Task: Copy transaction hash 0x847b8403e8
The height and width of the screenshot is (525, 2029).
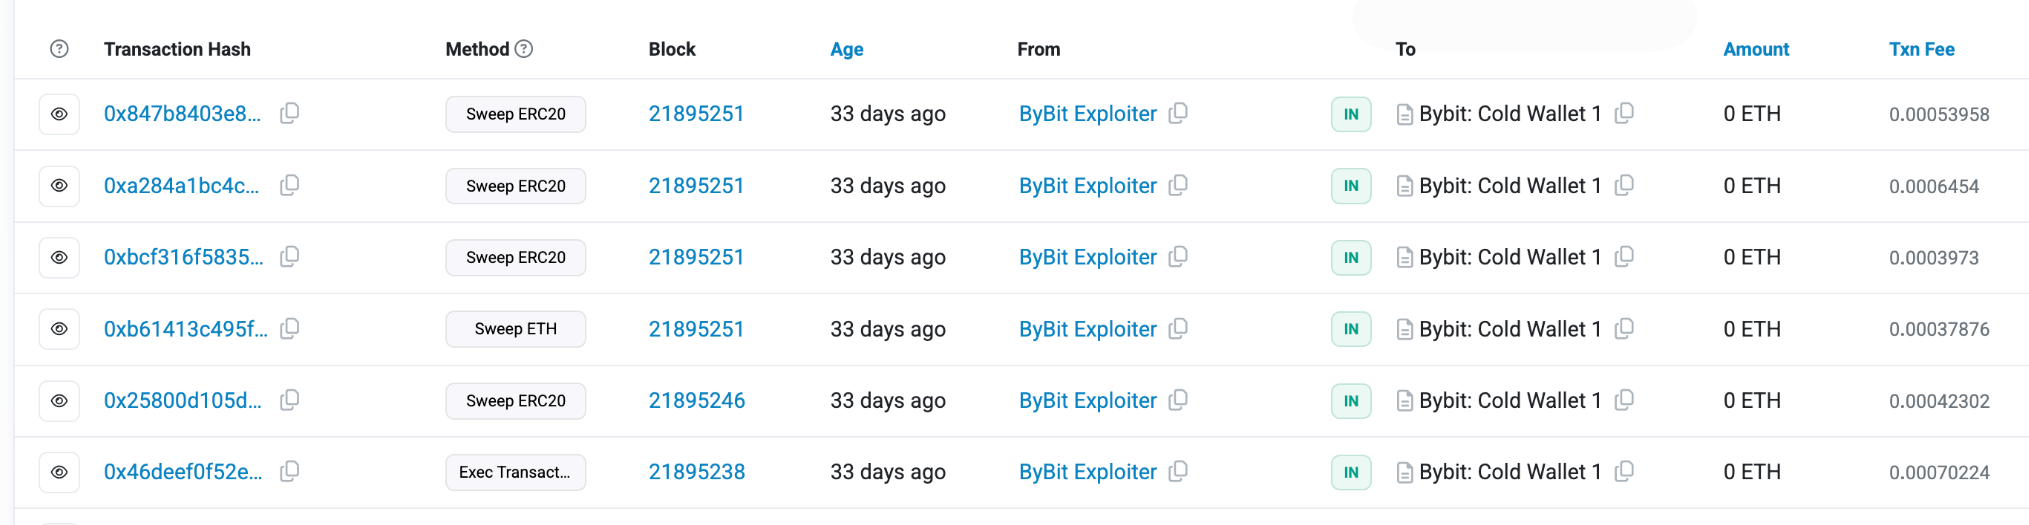Action: [289, 113]
